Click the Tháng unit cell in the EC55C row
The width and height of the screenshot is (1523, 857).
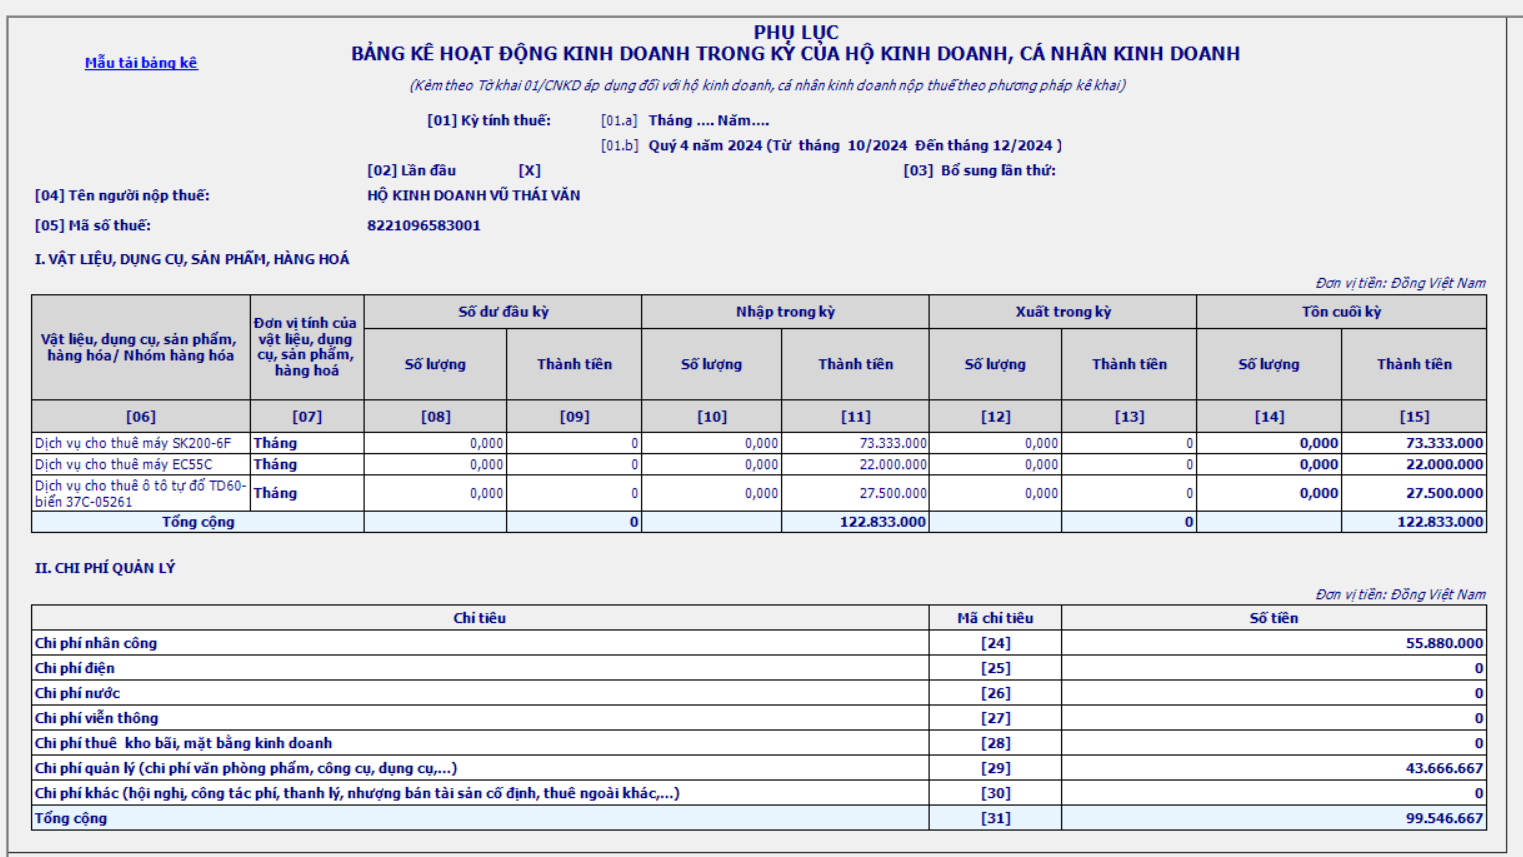(306, 464)
